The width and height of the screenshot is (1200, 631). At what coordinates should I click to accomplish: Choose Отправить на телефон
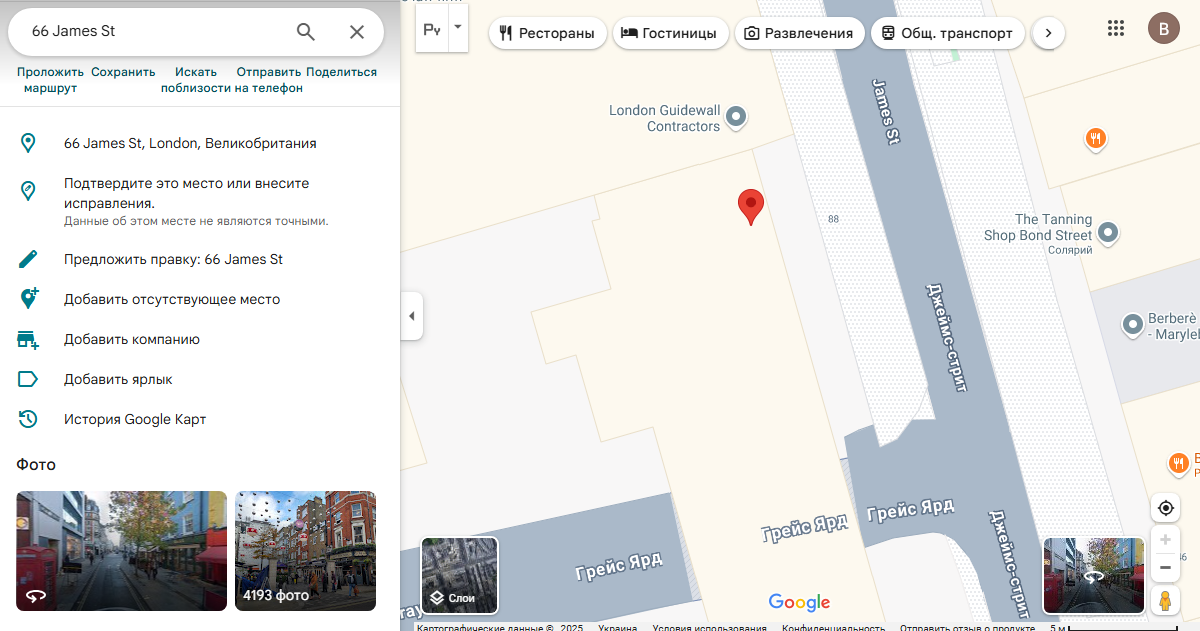[x=268, y=80]
